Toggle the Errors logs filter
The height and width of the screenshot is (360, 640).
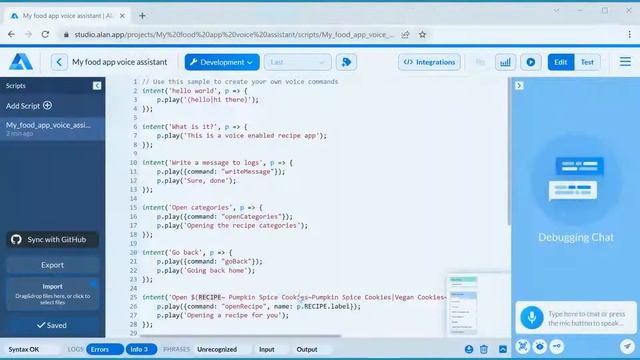pos(104,349)
